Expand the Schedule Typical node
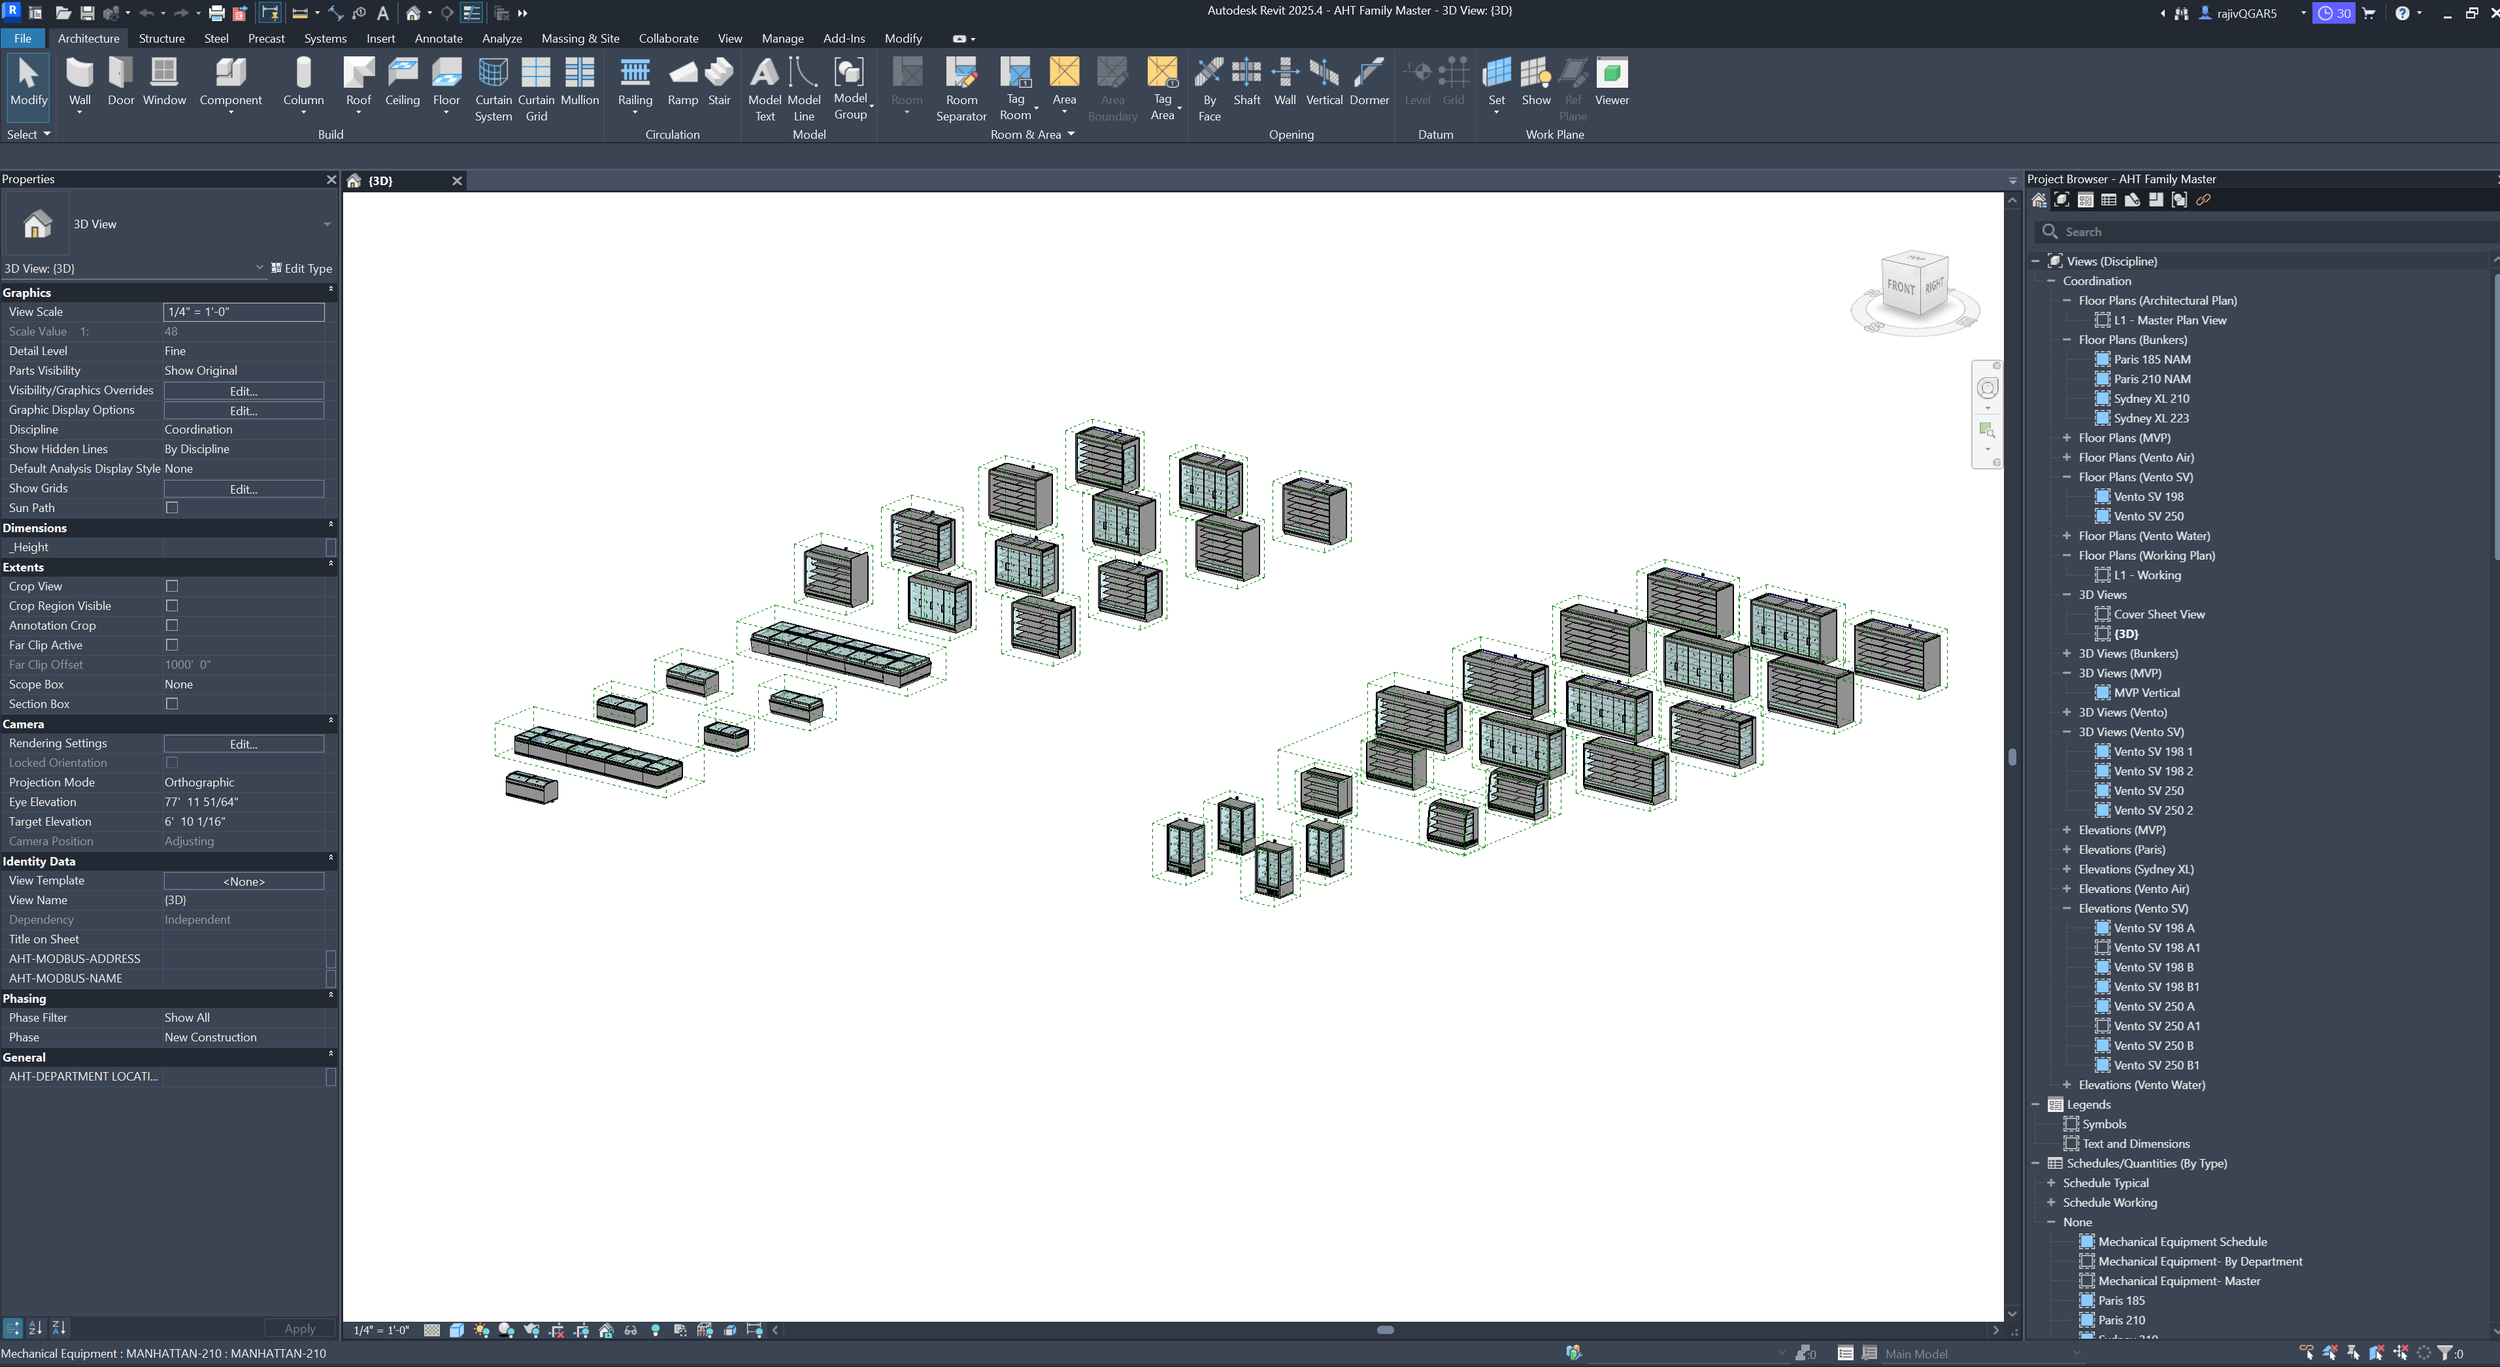The height and width of the screenshot is (1367, 2500). [x=2051, y=1182]
